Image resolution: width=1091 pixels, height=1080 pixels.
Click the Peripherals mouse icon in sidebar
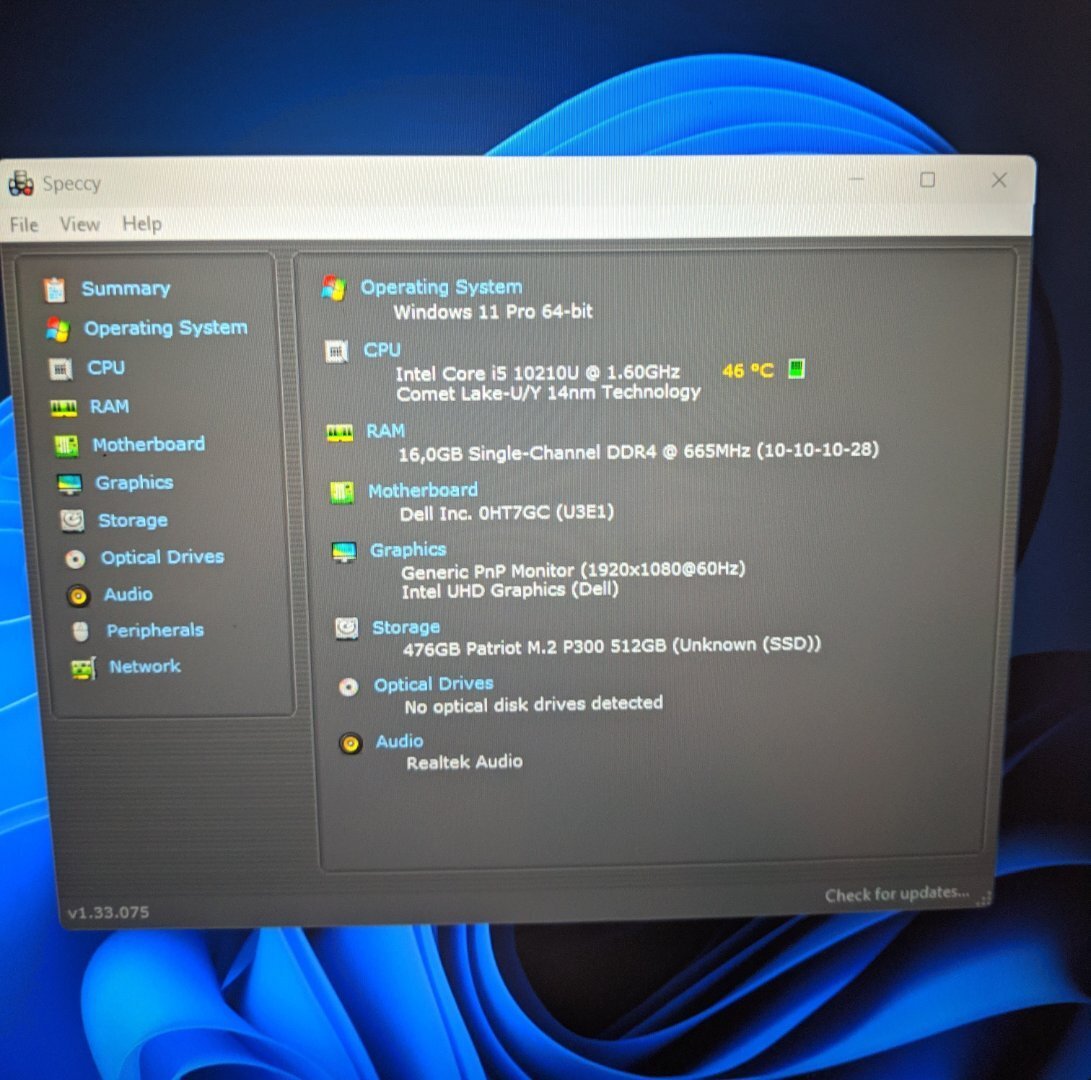[x=81, y=631]
